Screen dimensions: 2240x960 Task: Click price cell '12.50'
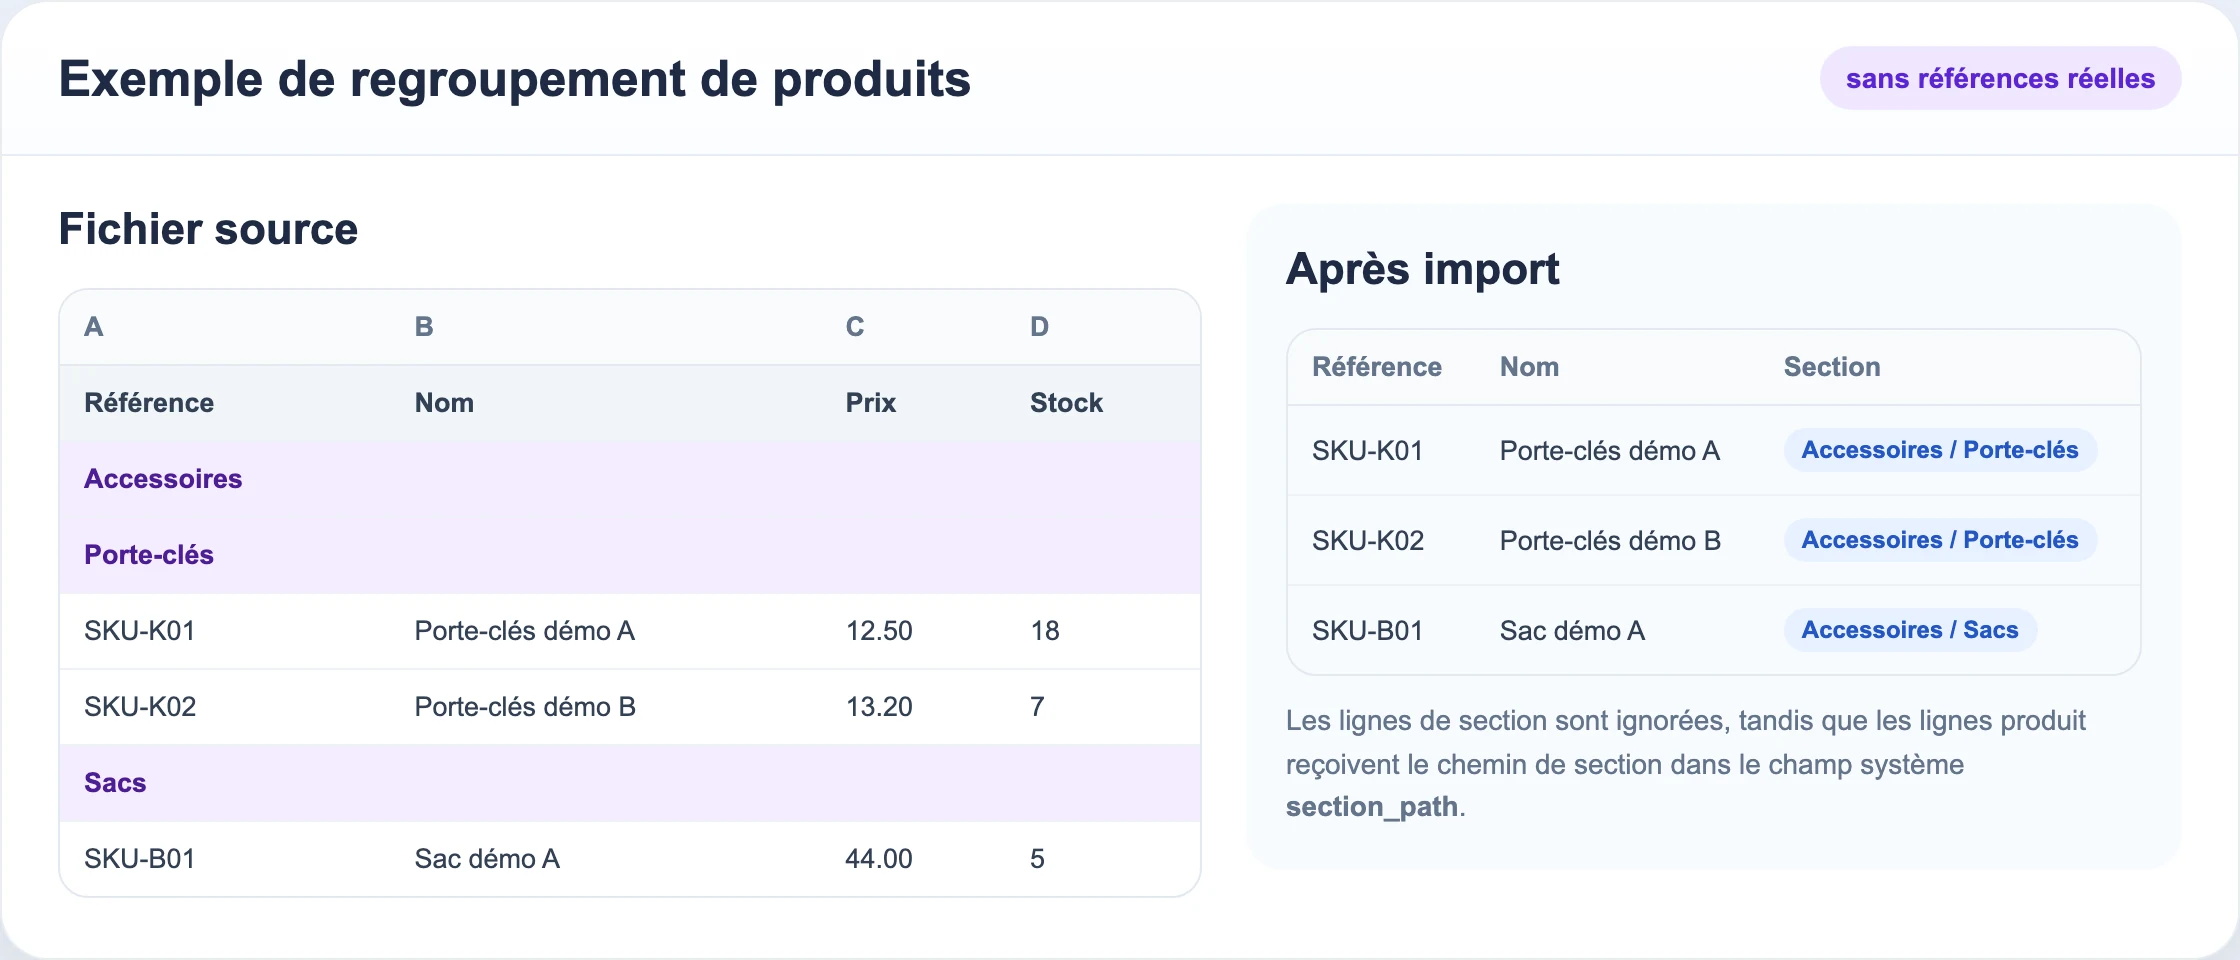click(879, 631)
